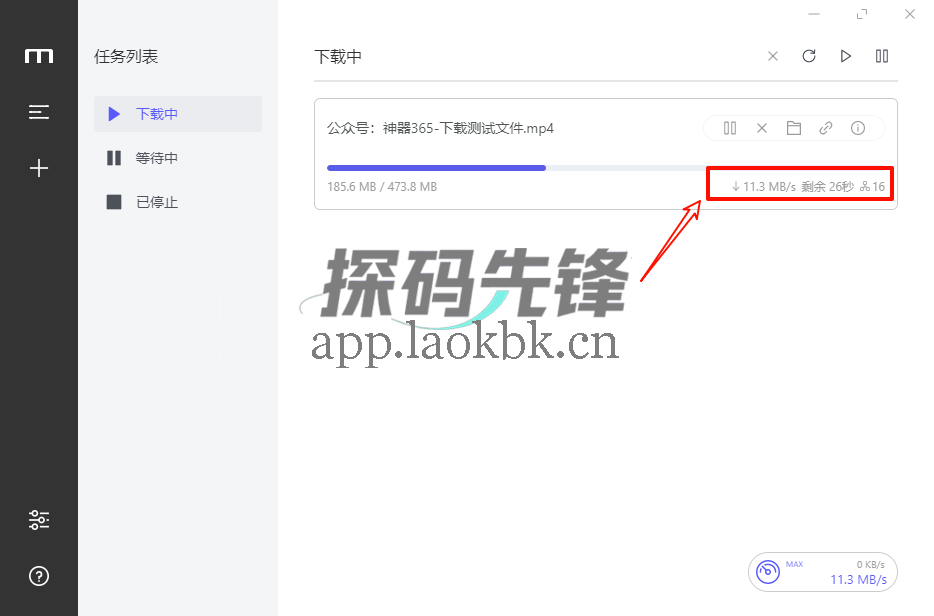This screenshot has width=934, height=616.
Task: Pause all tasks from header toolbar
Action: 882,56
